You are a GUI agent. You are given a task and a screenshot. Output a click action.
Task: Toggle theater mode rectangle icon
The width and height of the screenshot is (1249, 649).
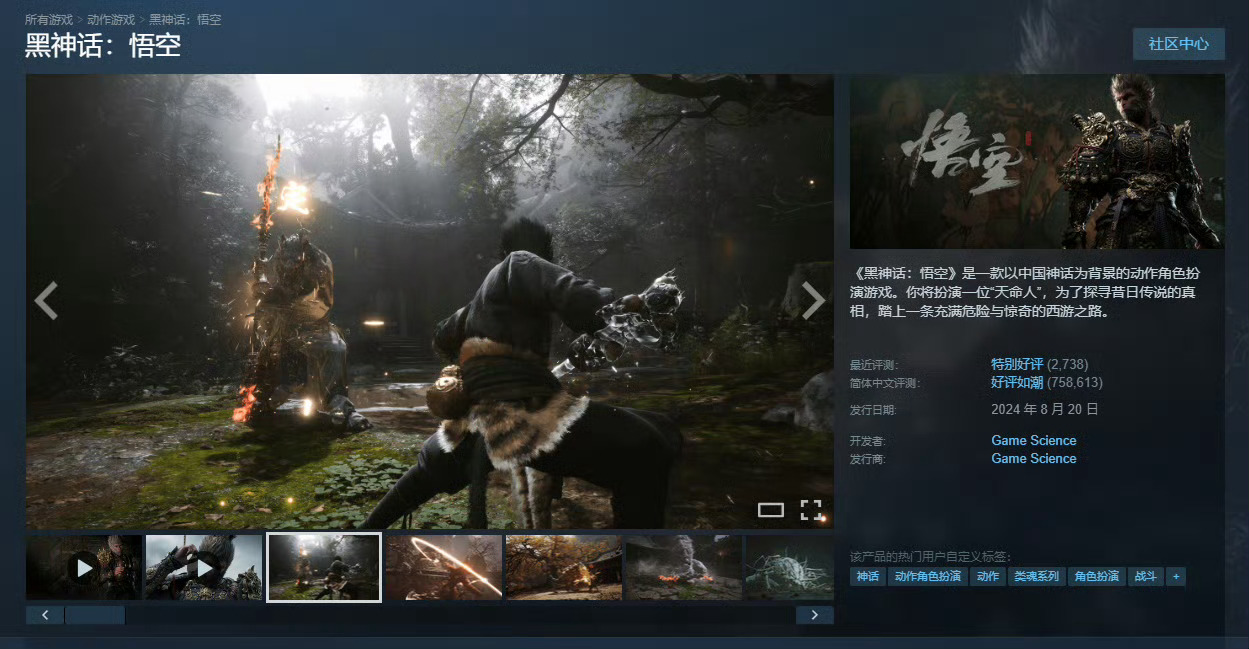tap(771, 510)
